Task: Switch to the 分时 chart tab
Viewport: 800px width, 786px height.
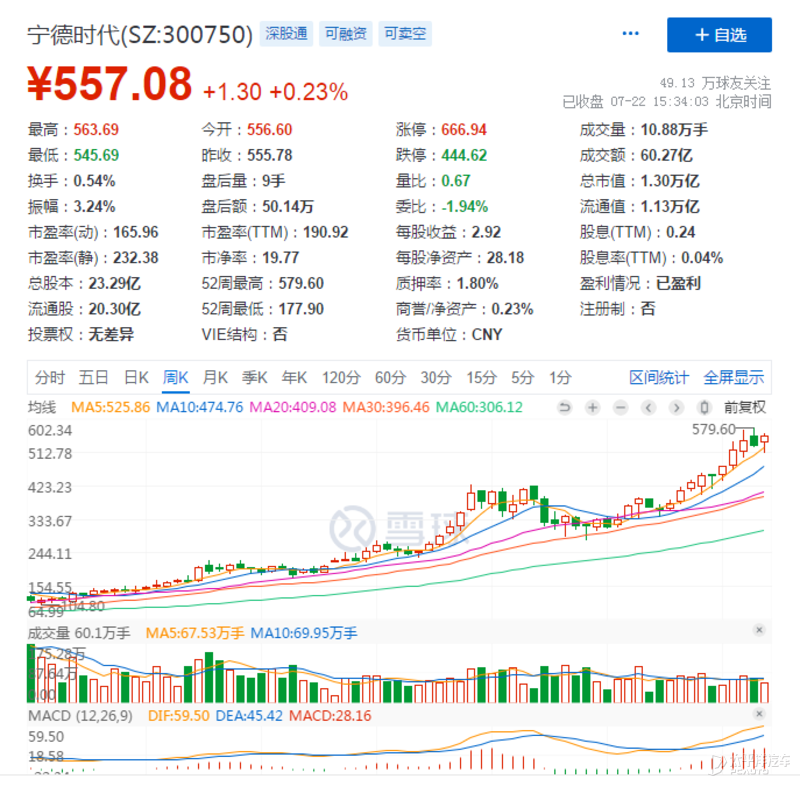Action: point(49,378)
